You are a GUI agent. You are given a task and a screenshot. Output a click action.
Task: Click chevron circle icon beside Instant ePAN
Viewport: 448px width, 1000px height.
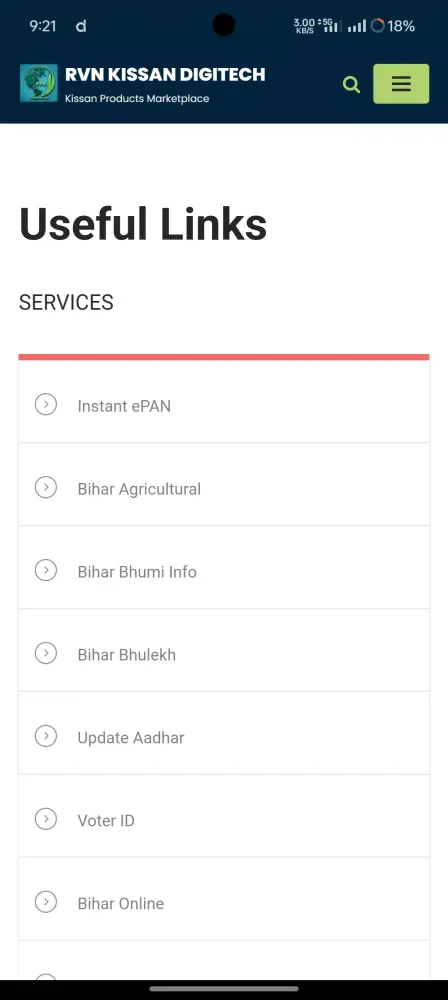tap(45, 404)
